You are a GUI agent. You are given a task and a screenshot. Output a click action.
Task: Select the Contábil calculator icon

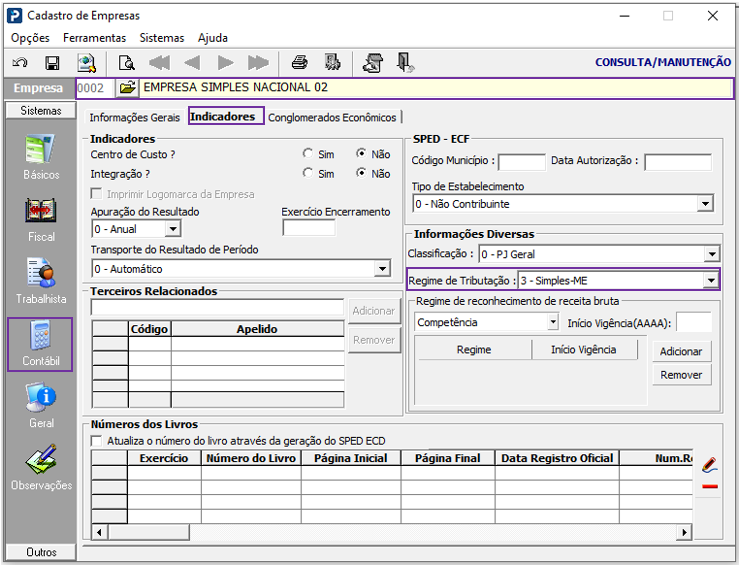click(41, 344)
